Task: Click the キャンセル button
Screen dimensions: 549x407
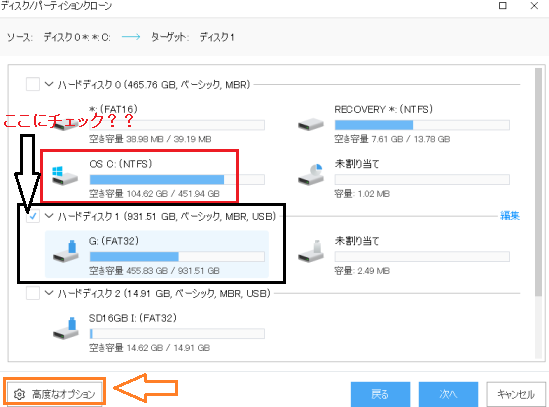Action: tap(516, 394)
